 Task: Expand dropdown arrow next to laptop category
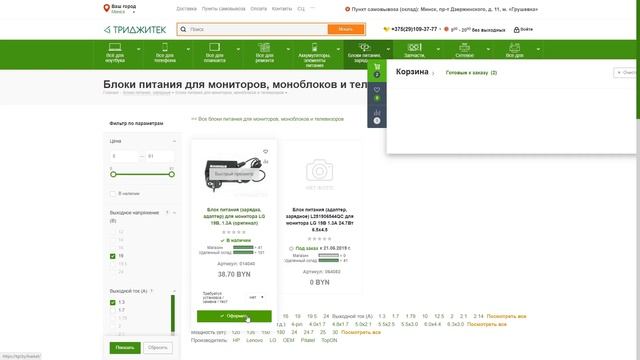[139, 49]
